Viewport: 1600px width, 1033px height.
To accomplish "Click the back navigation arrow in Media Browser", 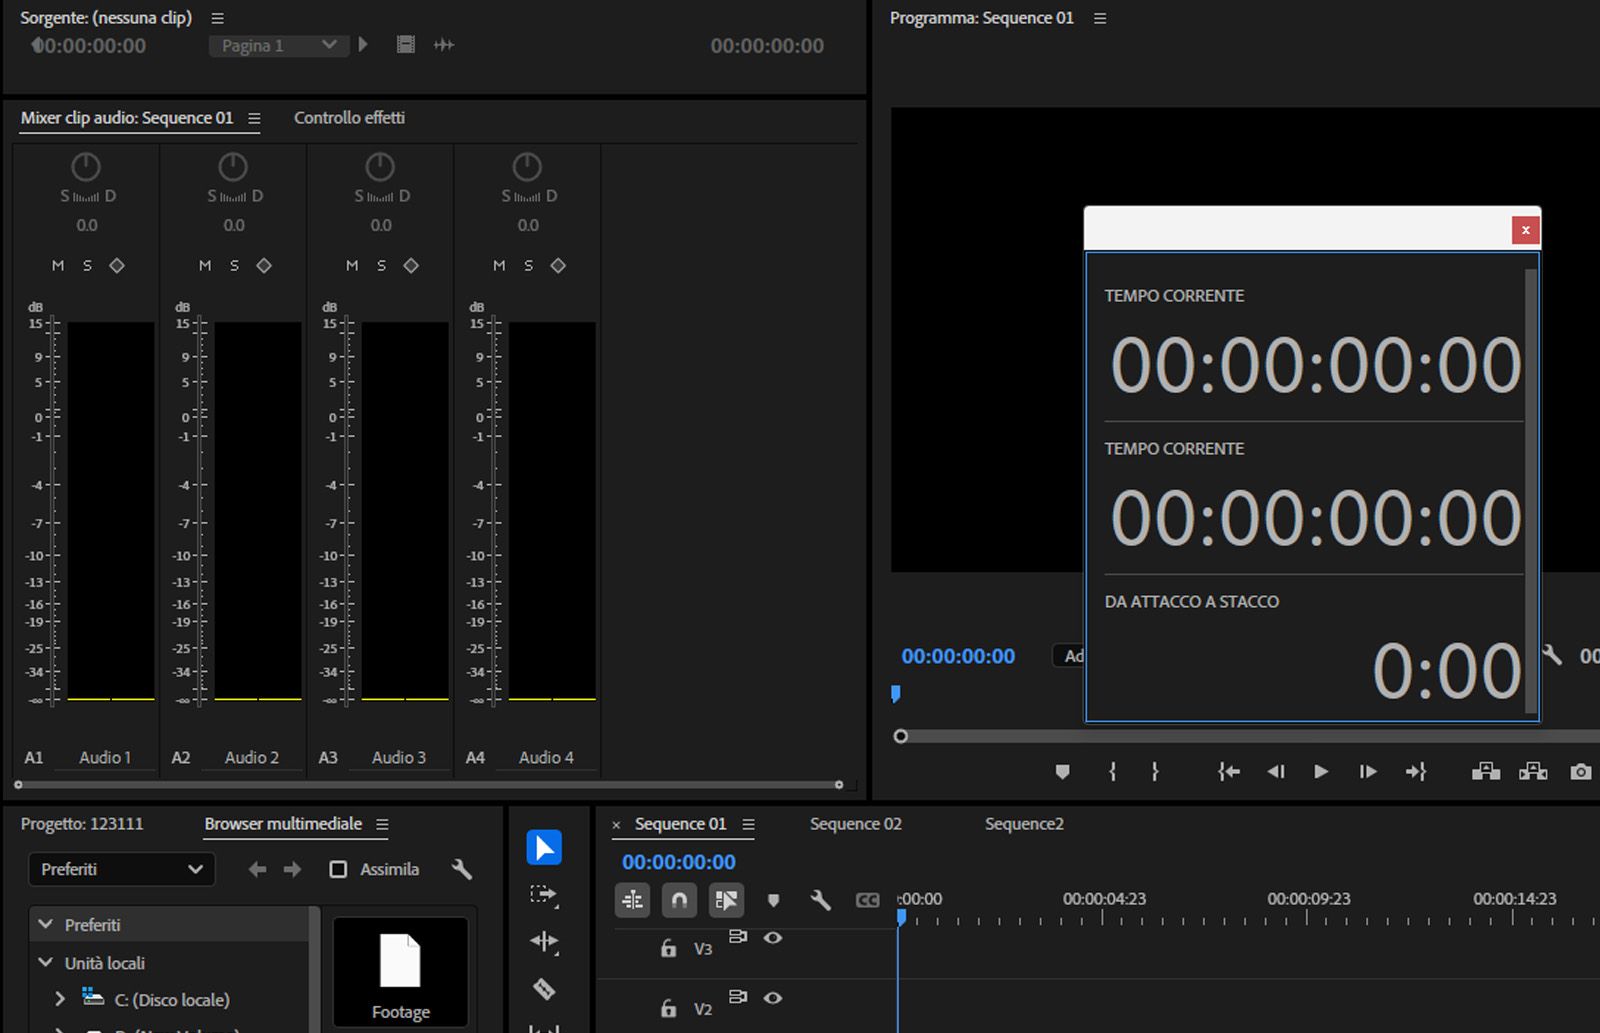I will 257,869.
